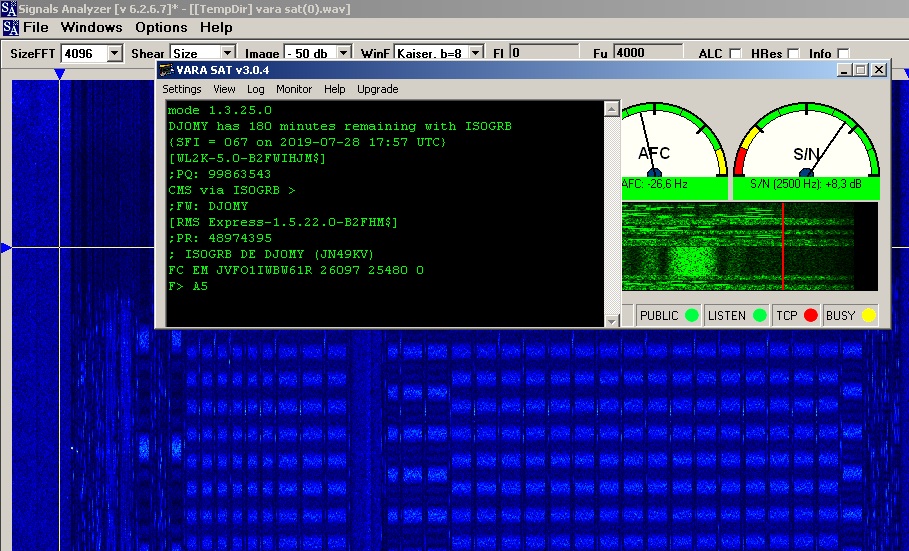
Task: Click the ';PQ: 99863543' line
Action: (220, 174)
